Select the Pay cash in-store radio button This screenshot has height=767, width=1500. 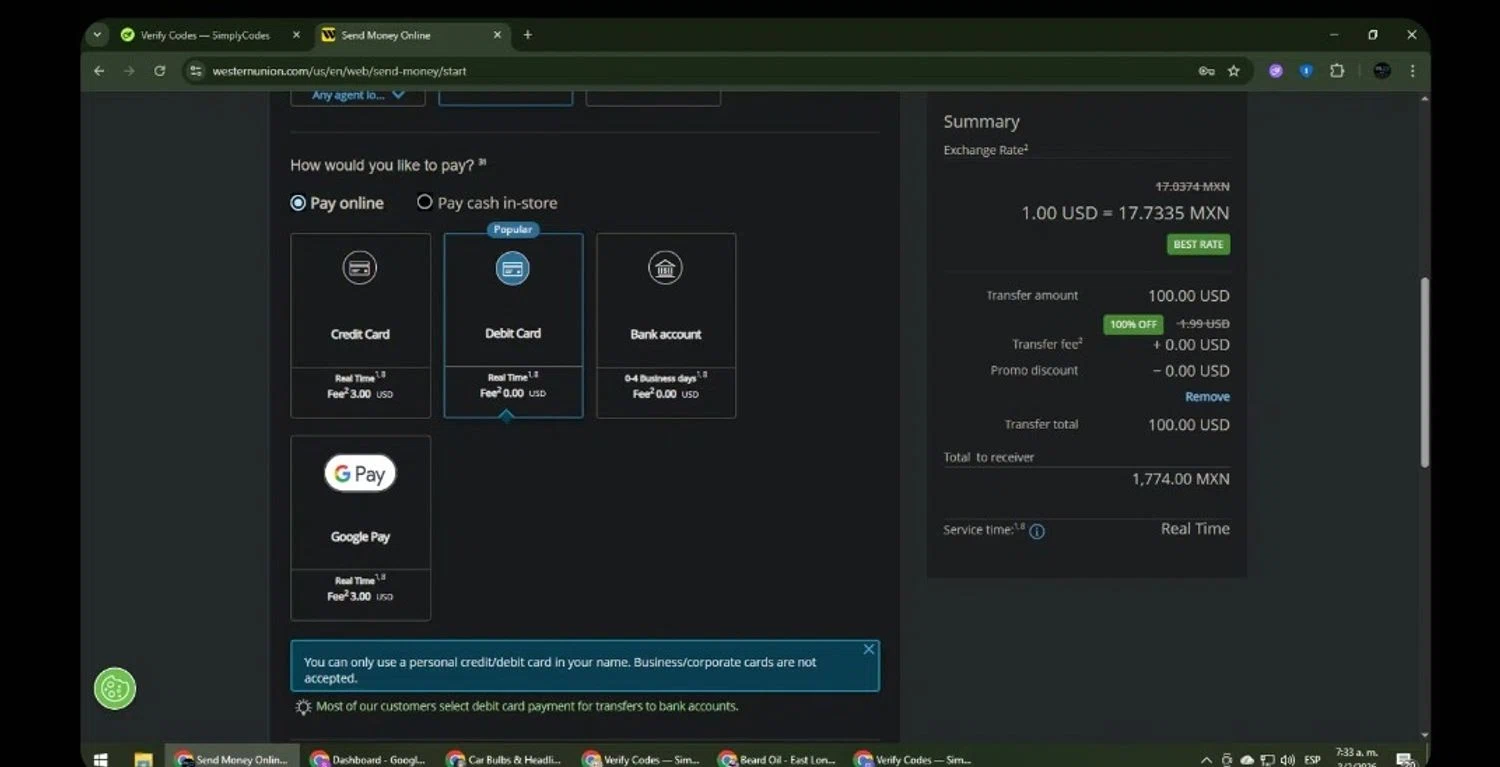pyautogui.click(x=425, y=202)
